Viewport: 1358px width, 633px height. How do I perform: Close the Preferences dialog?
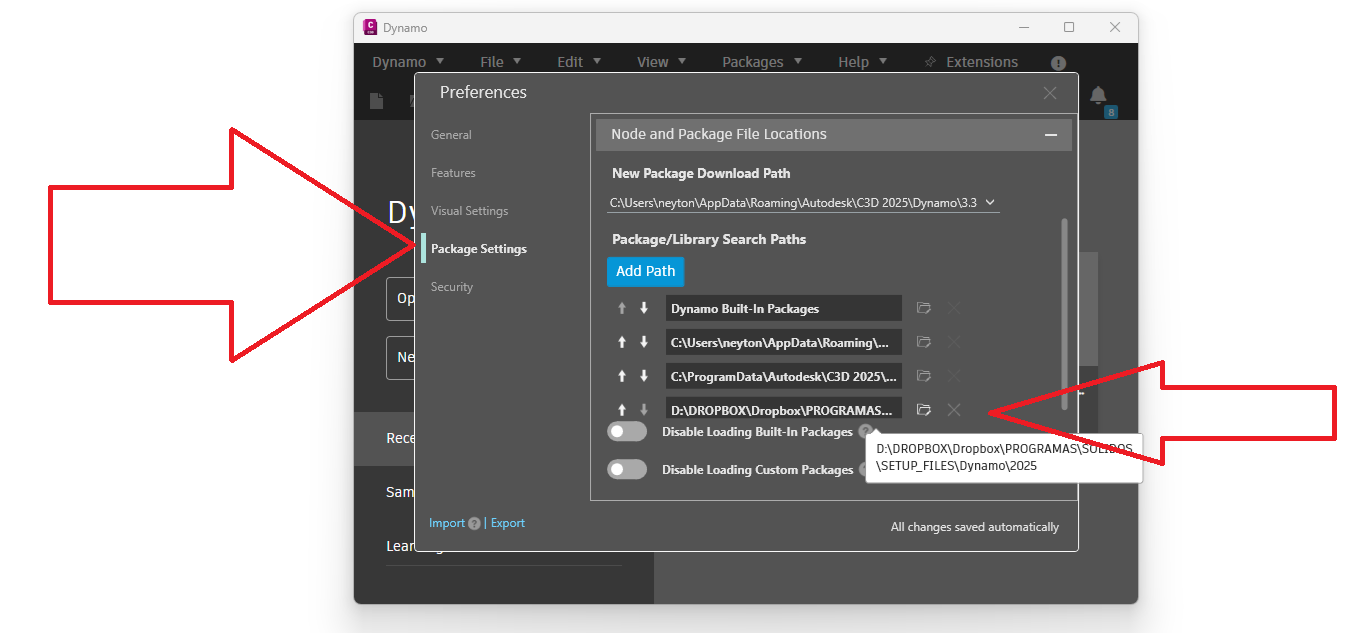[x=1050, y=93]
